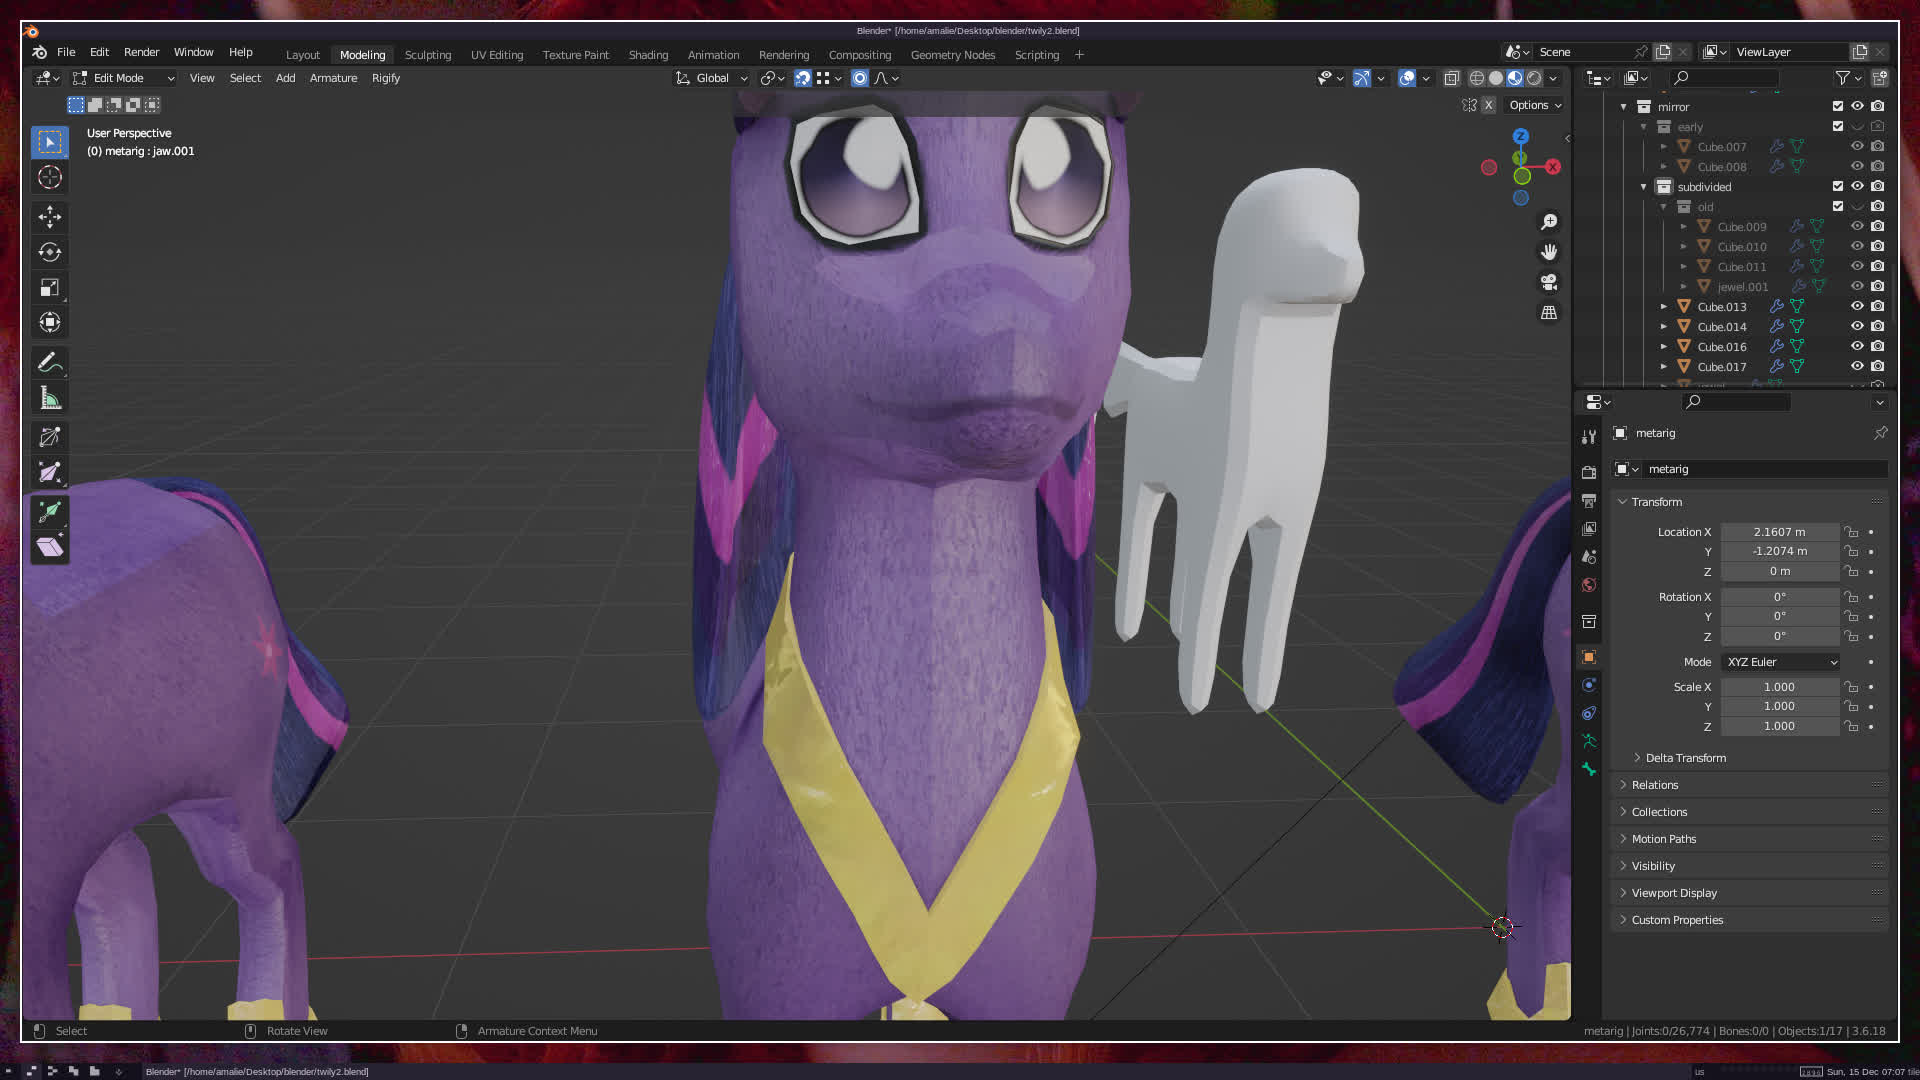Viewport: 1920px width, 1080px height.
Task: Expand the Delta Transform section
Action: click(1686, 758)
